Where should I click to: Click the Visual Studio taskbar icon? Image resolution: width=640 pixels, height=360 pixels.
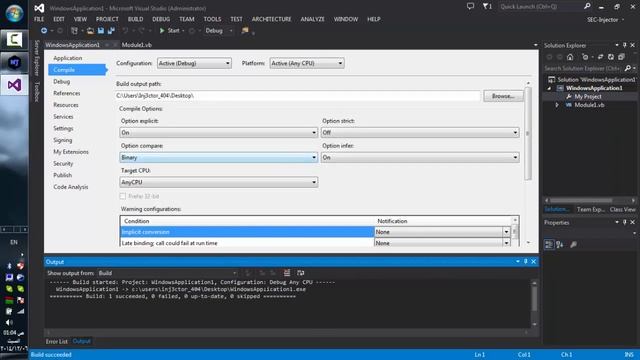pyautogui.click(x=14, y=85)
